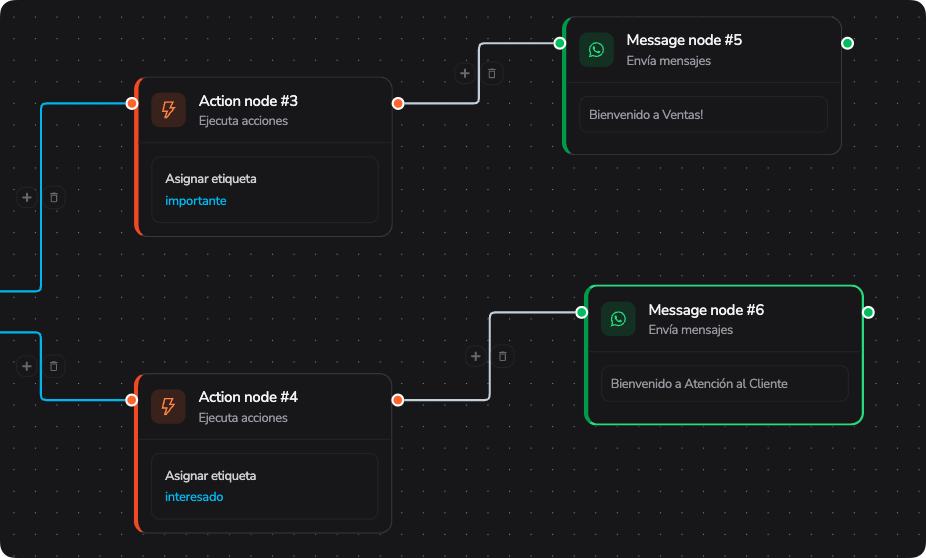Click the 'Bienvenido a Ventas!' message box
Screen dimensions: 926x558
point(703,115)
